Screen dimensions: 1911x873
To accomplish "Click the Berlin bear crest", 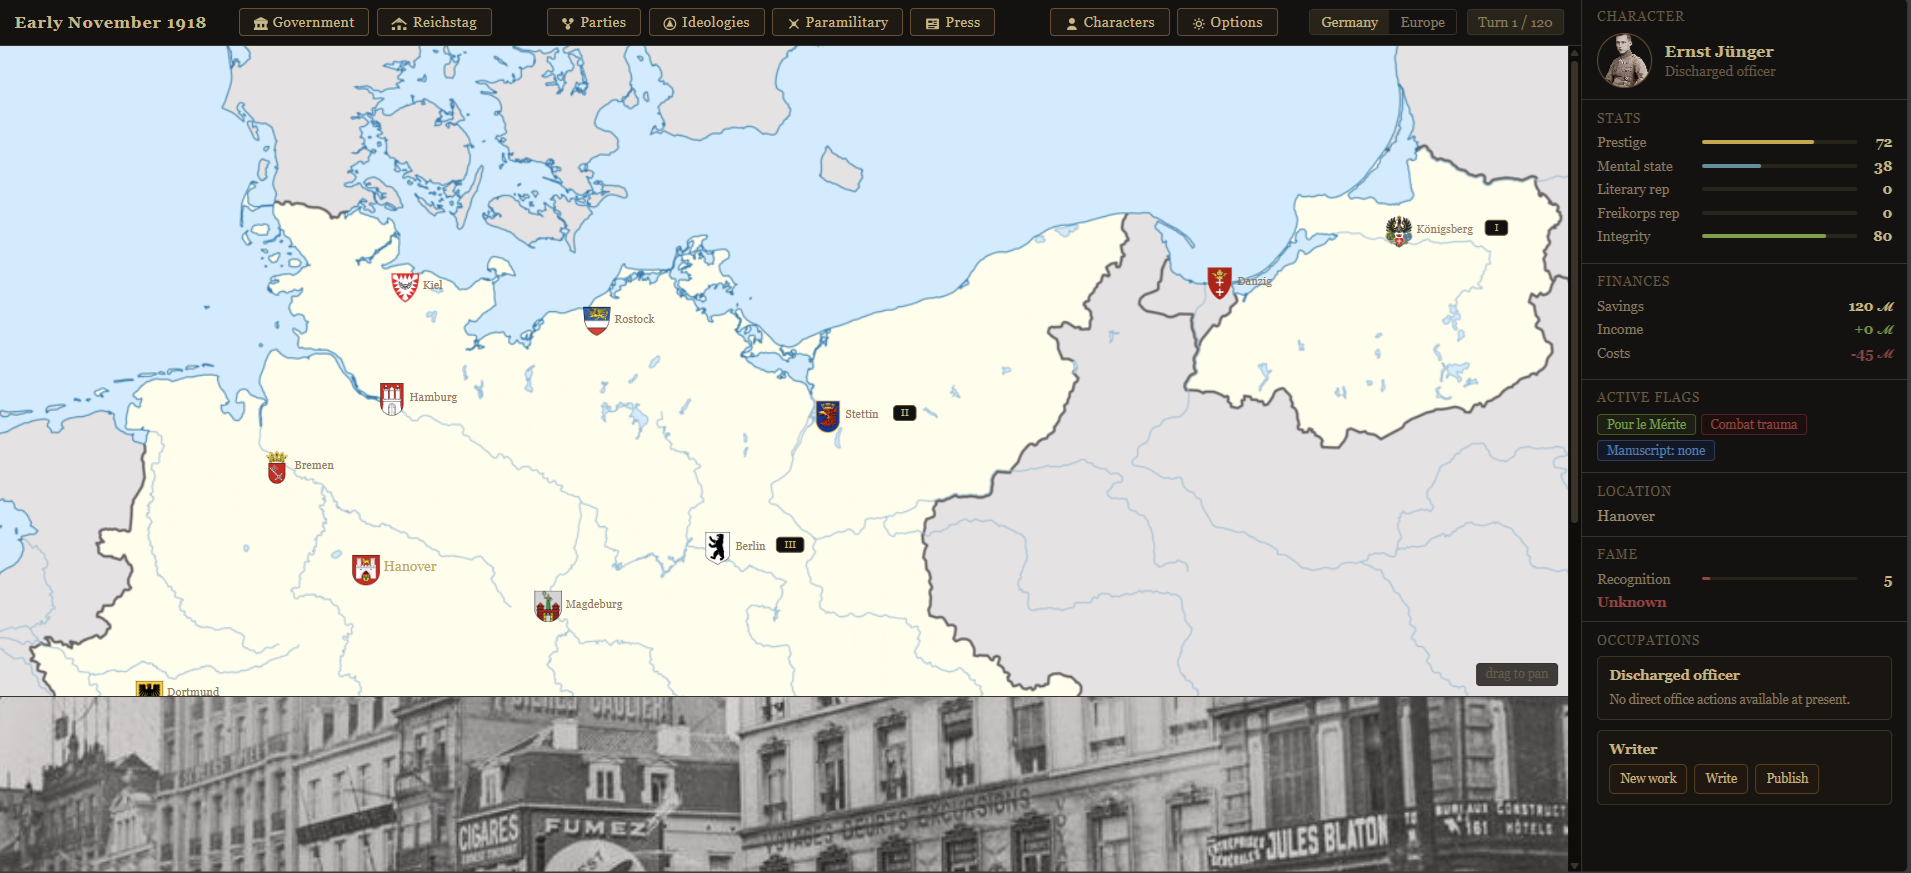I will [x=717, y=547].
